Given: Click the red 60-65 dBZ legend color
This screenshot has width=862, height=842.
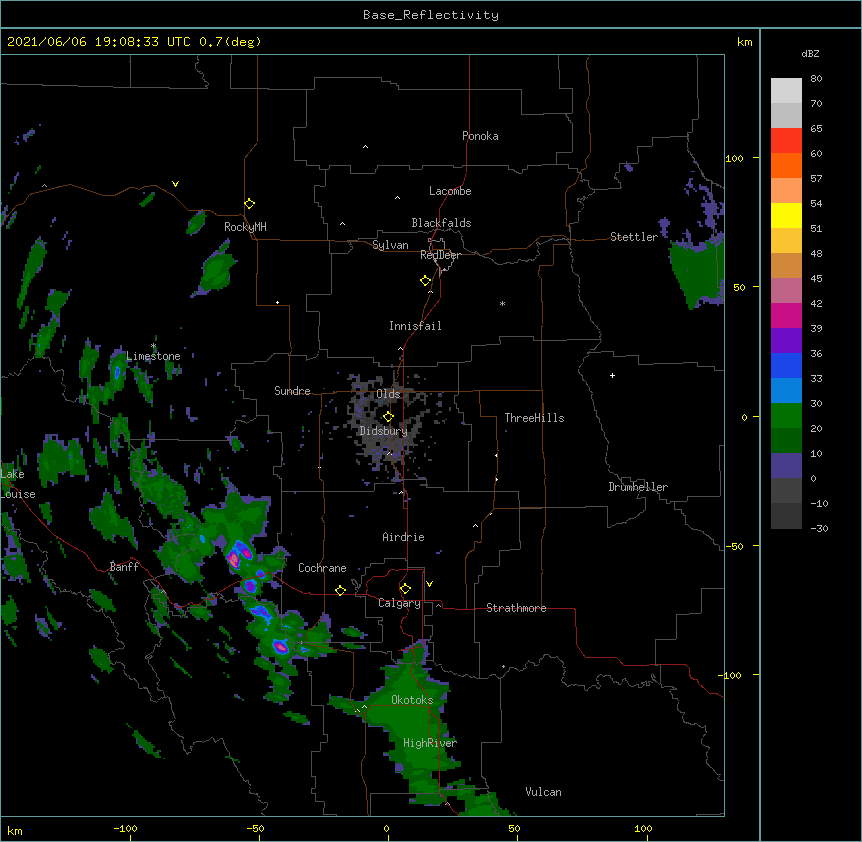Looking at the screenshot, I should [x=786, y=141].
